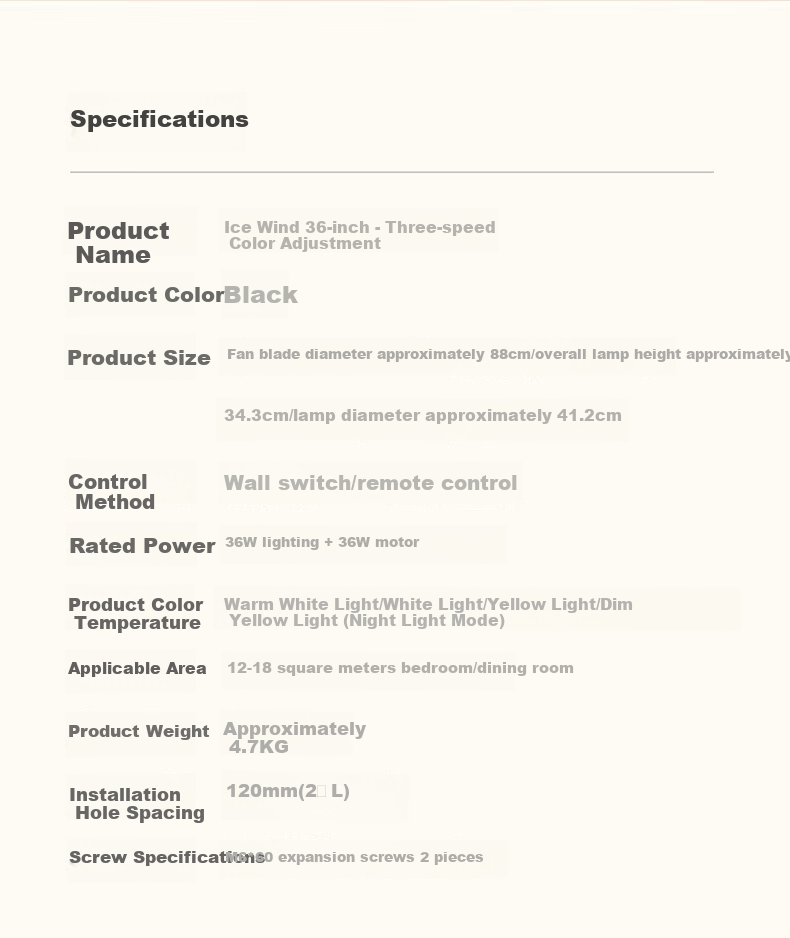Click the Warm White Light color temperature text
This screenshot has width=790, height=938.
click(x=428, y=612)
